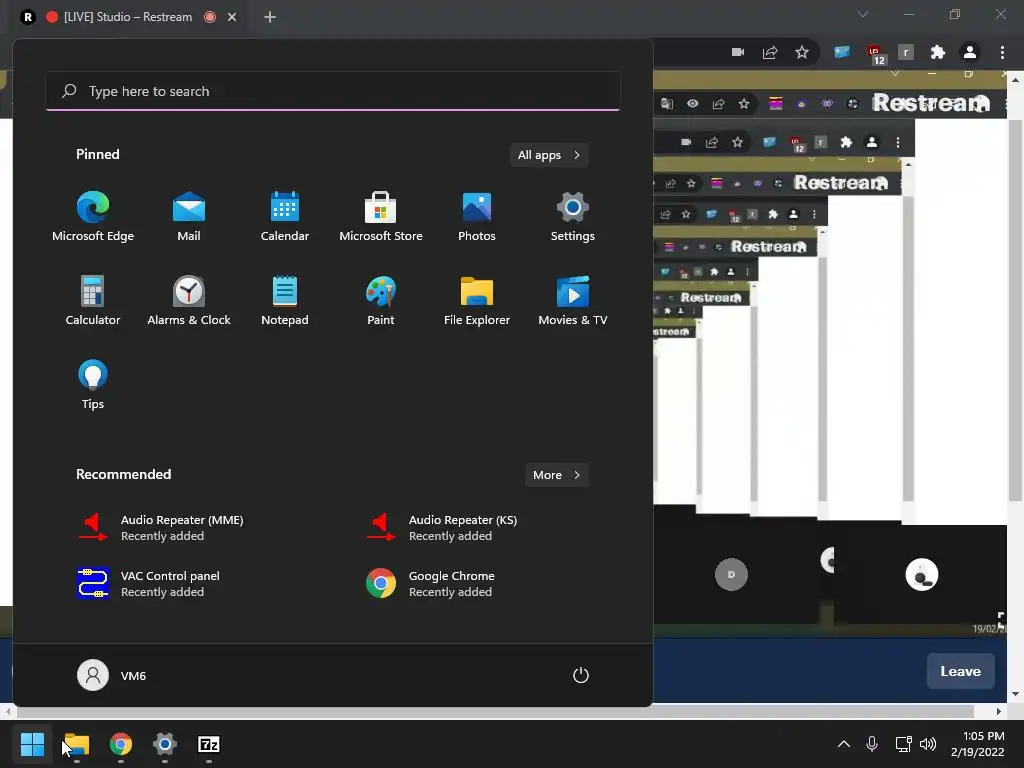The width and height of the screenshot is (1024, 768).
Task: Click the extension icon with badge 12
Action: tap(875, 54)
